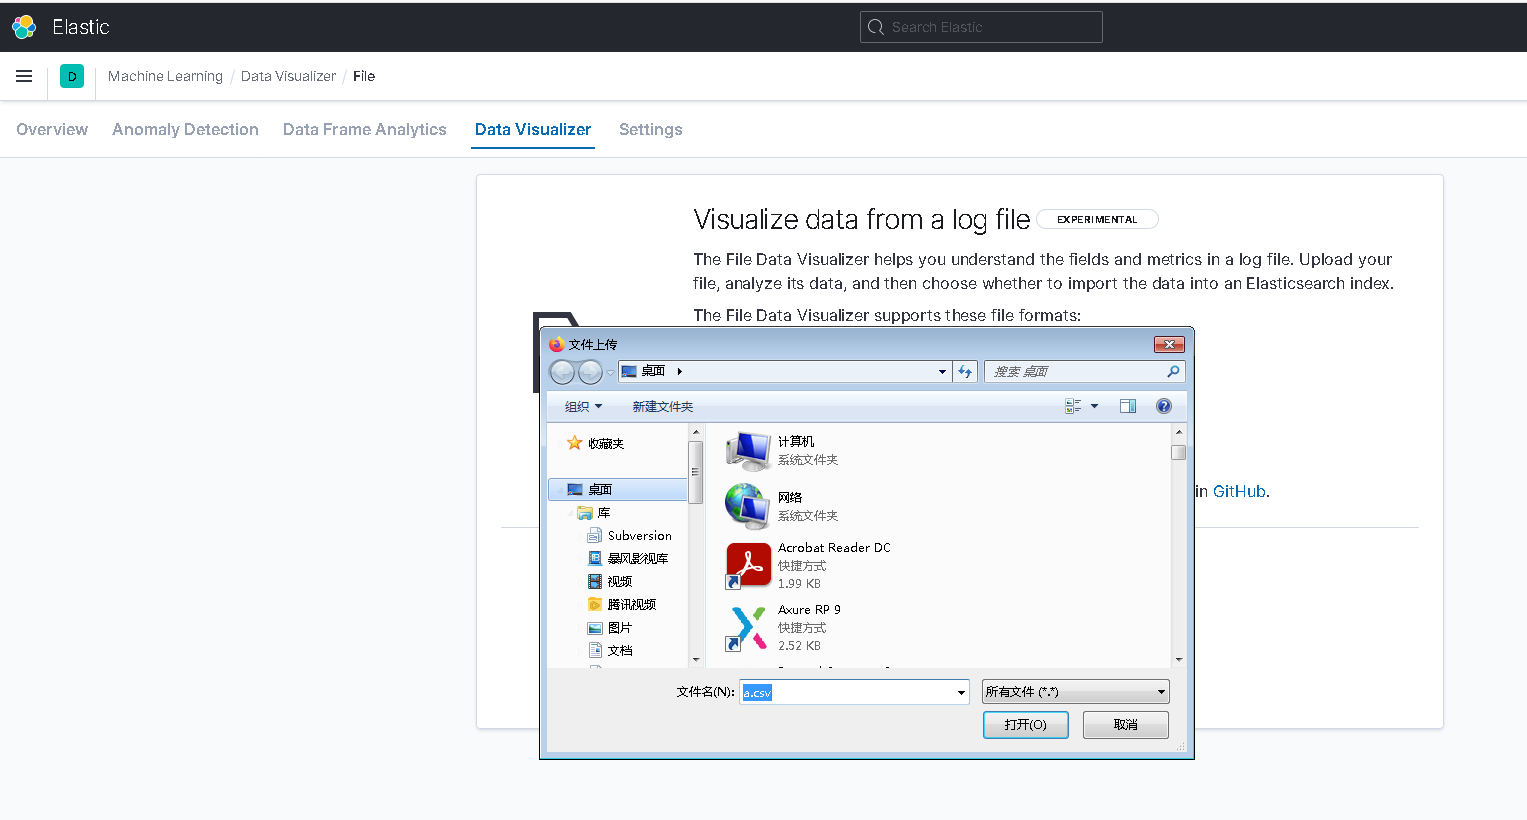Click the Elastic logo icon
The height and width of the screenshot is (820, 1527).
point(24,27)
